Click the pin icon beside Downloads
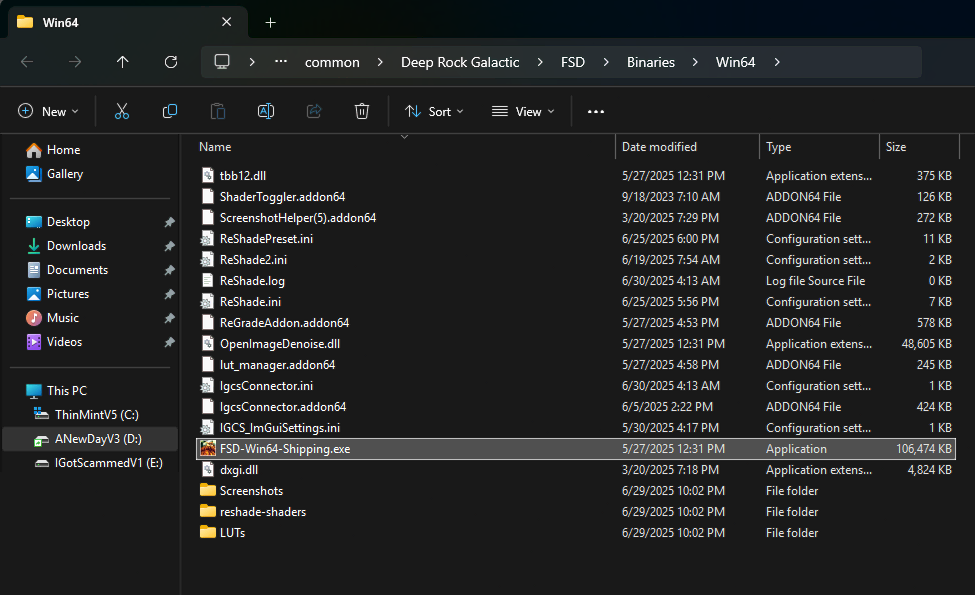This screenshot has height=595, width=975. click(169, 246)
